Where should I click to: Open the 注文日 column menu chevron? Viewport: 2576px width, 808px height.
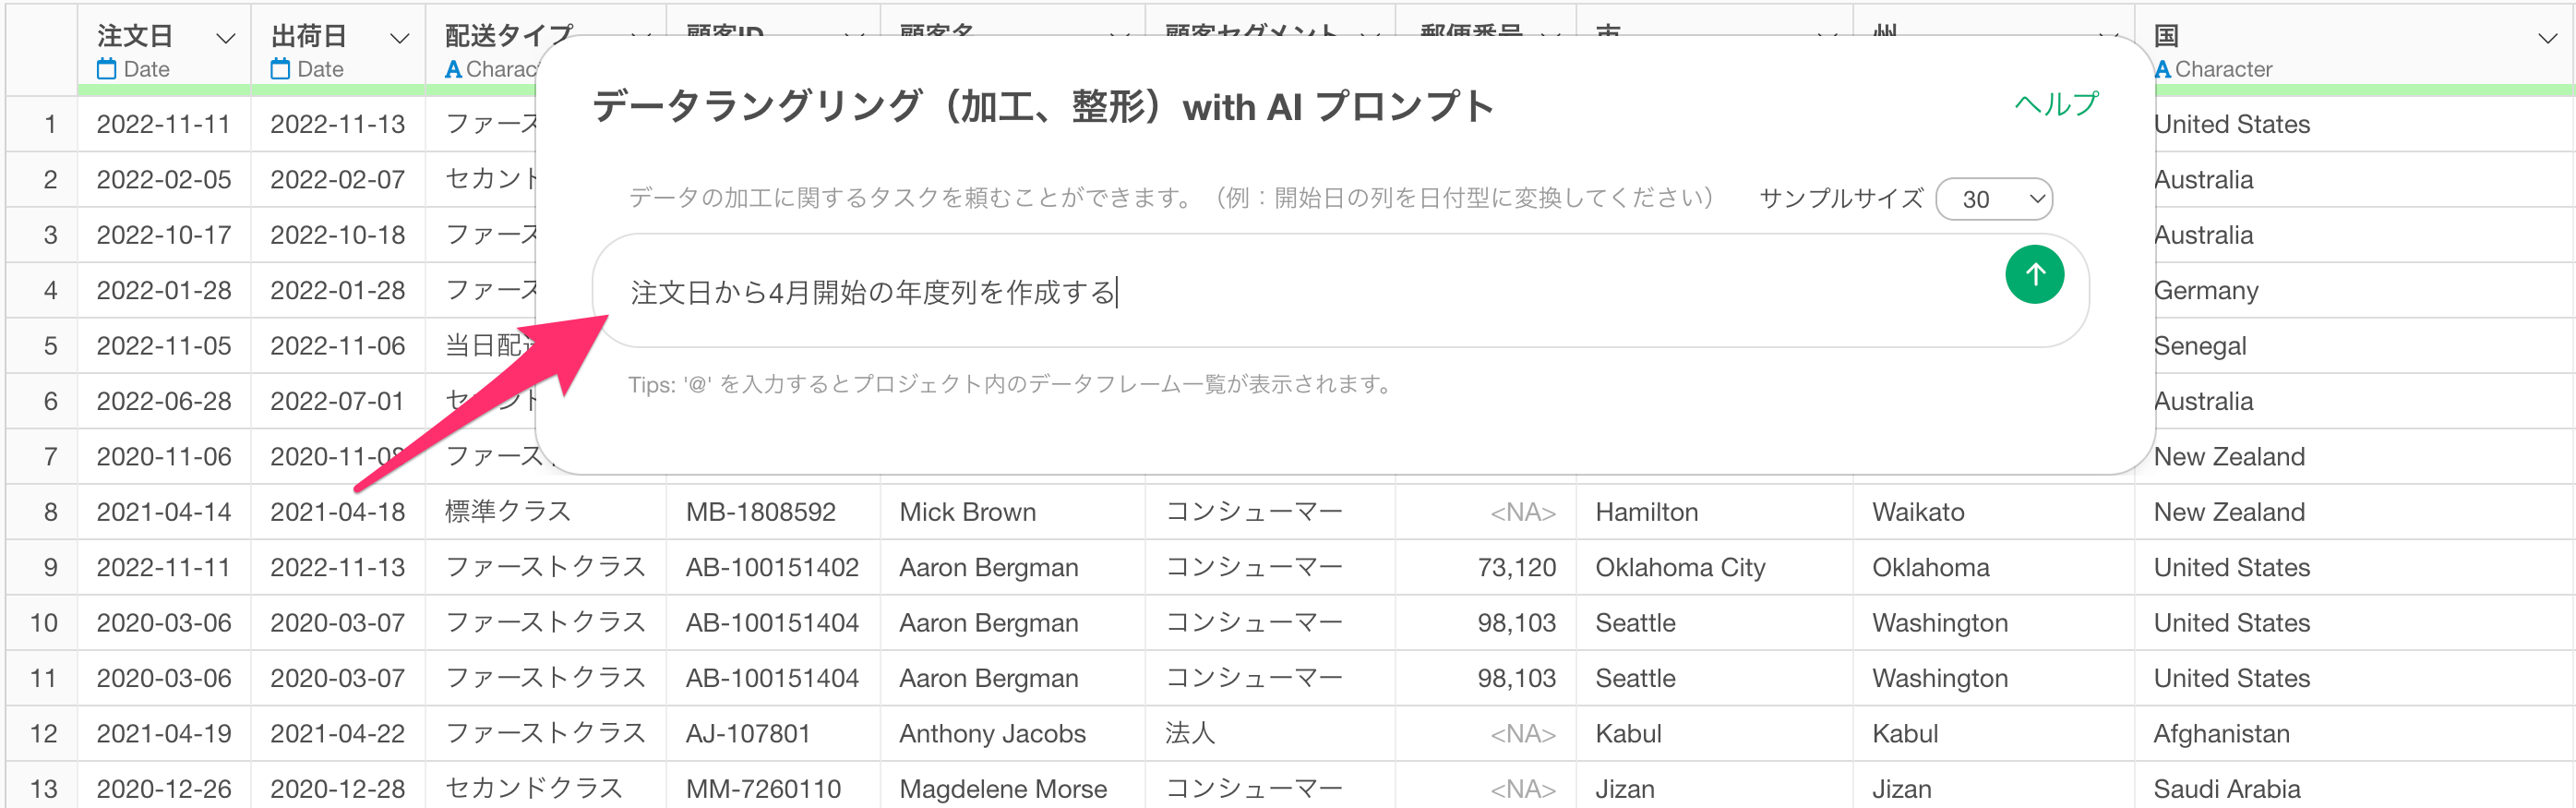(226, 39)
